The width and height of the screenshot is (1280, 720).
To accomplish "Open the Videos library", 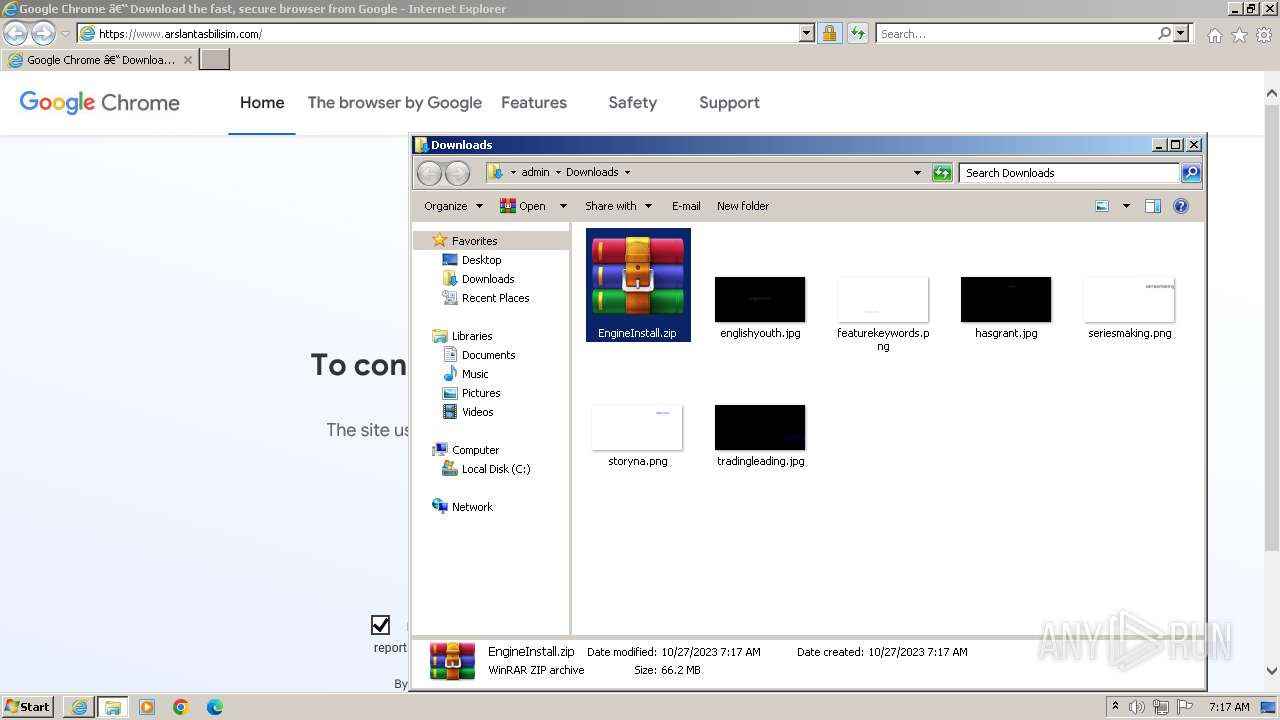I will tap(477, 412).
